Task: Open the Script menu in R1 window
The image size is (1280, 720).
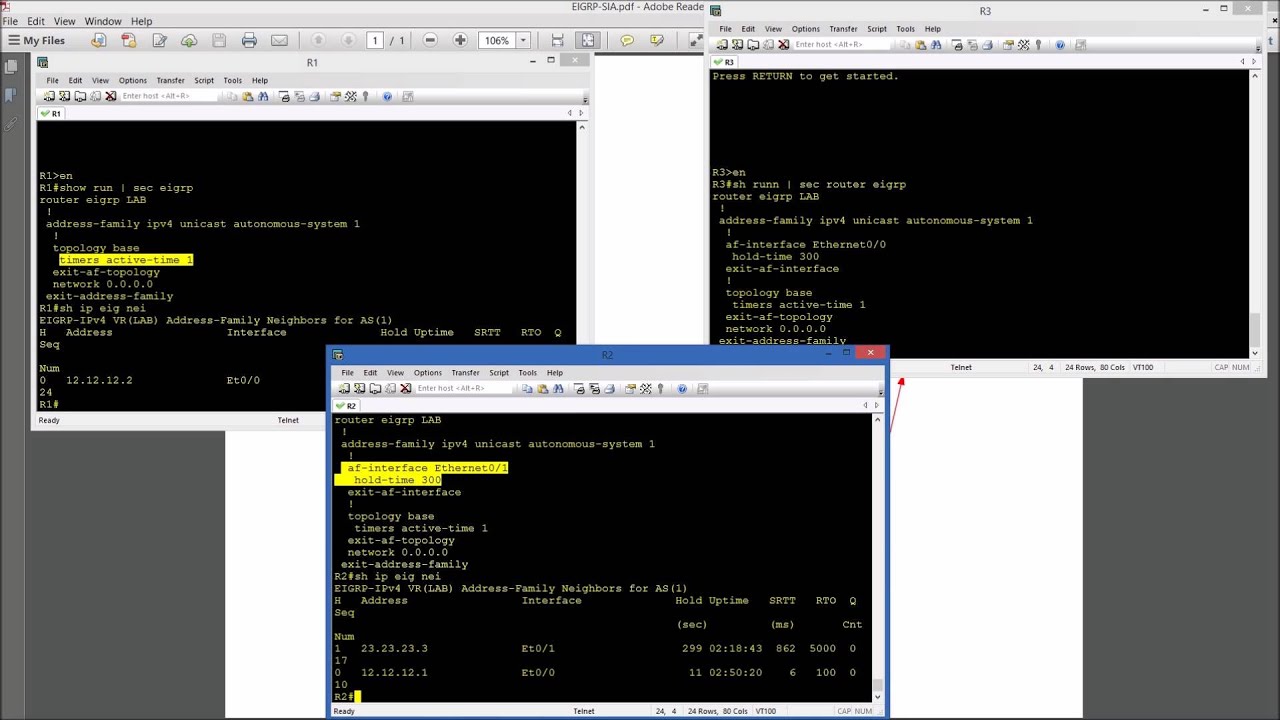Action: (x=204, y=80)
